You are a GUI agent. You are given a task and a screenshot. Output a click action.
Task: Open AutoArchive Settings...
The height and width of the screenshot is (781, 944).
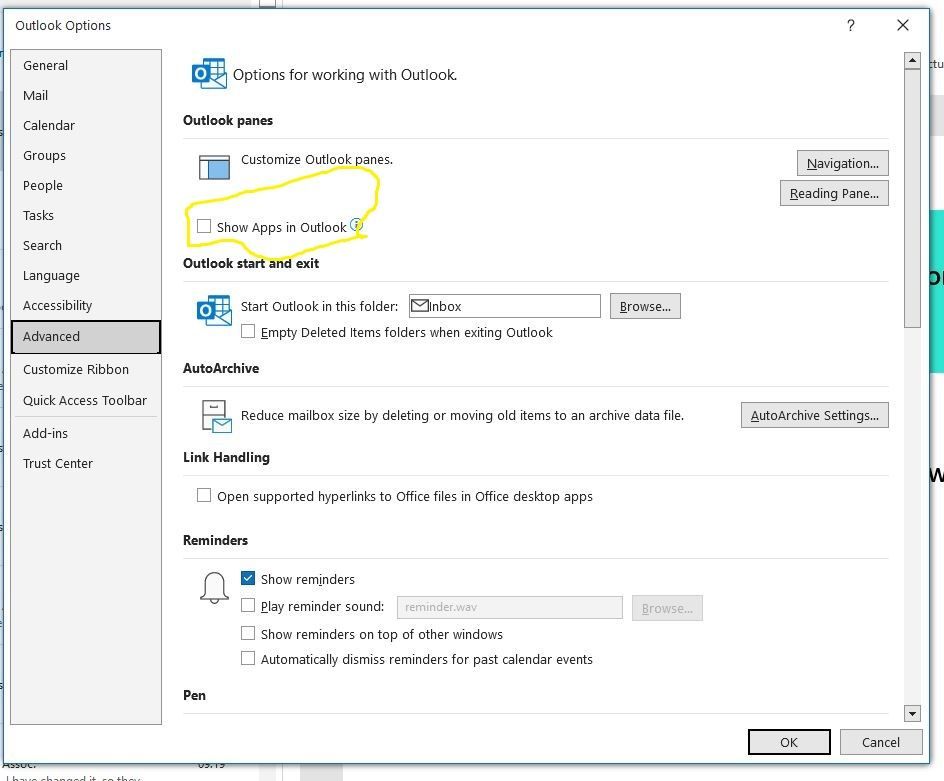click(815, 415)
